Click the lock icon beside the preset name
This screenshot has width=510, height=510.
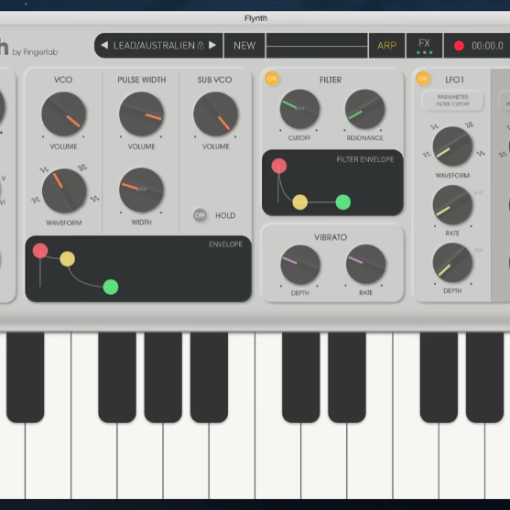(x=201, y=45)
